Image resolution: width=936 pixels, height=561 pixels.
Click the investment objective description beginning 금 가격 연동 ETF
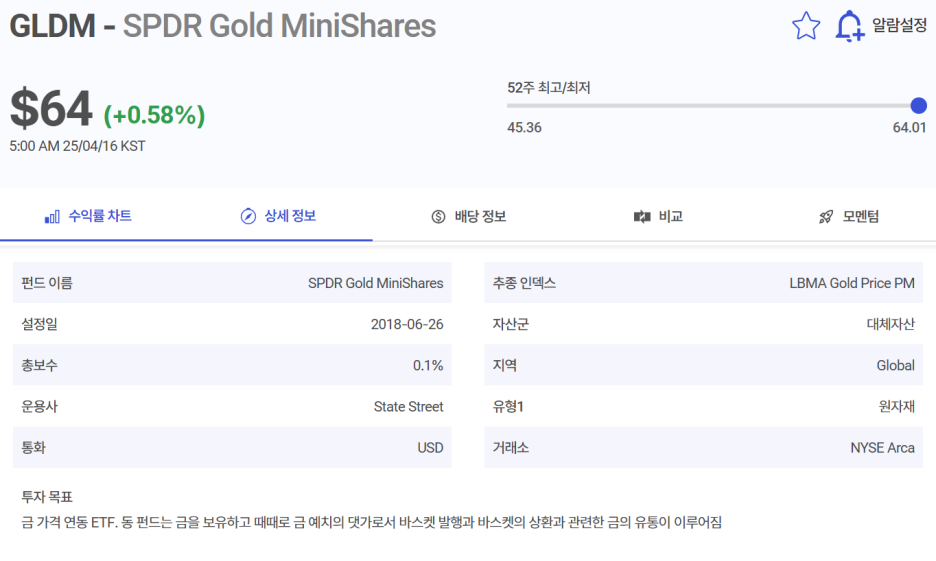(x=371, y=522)
